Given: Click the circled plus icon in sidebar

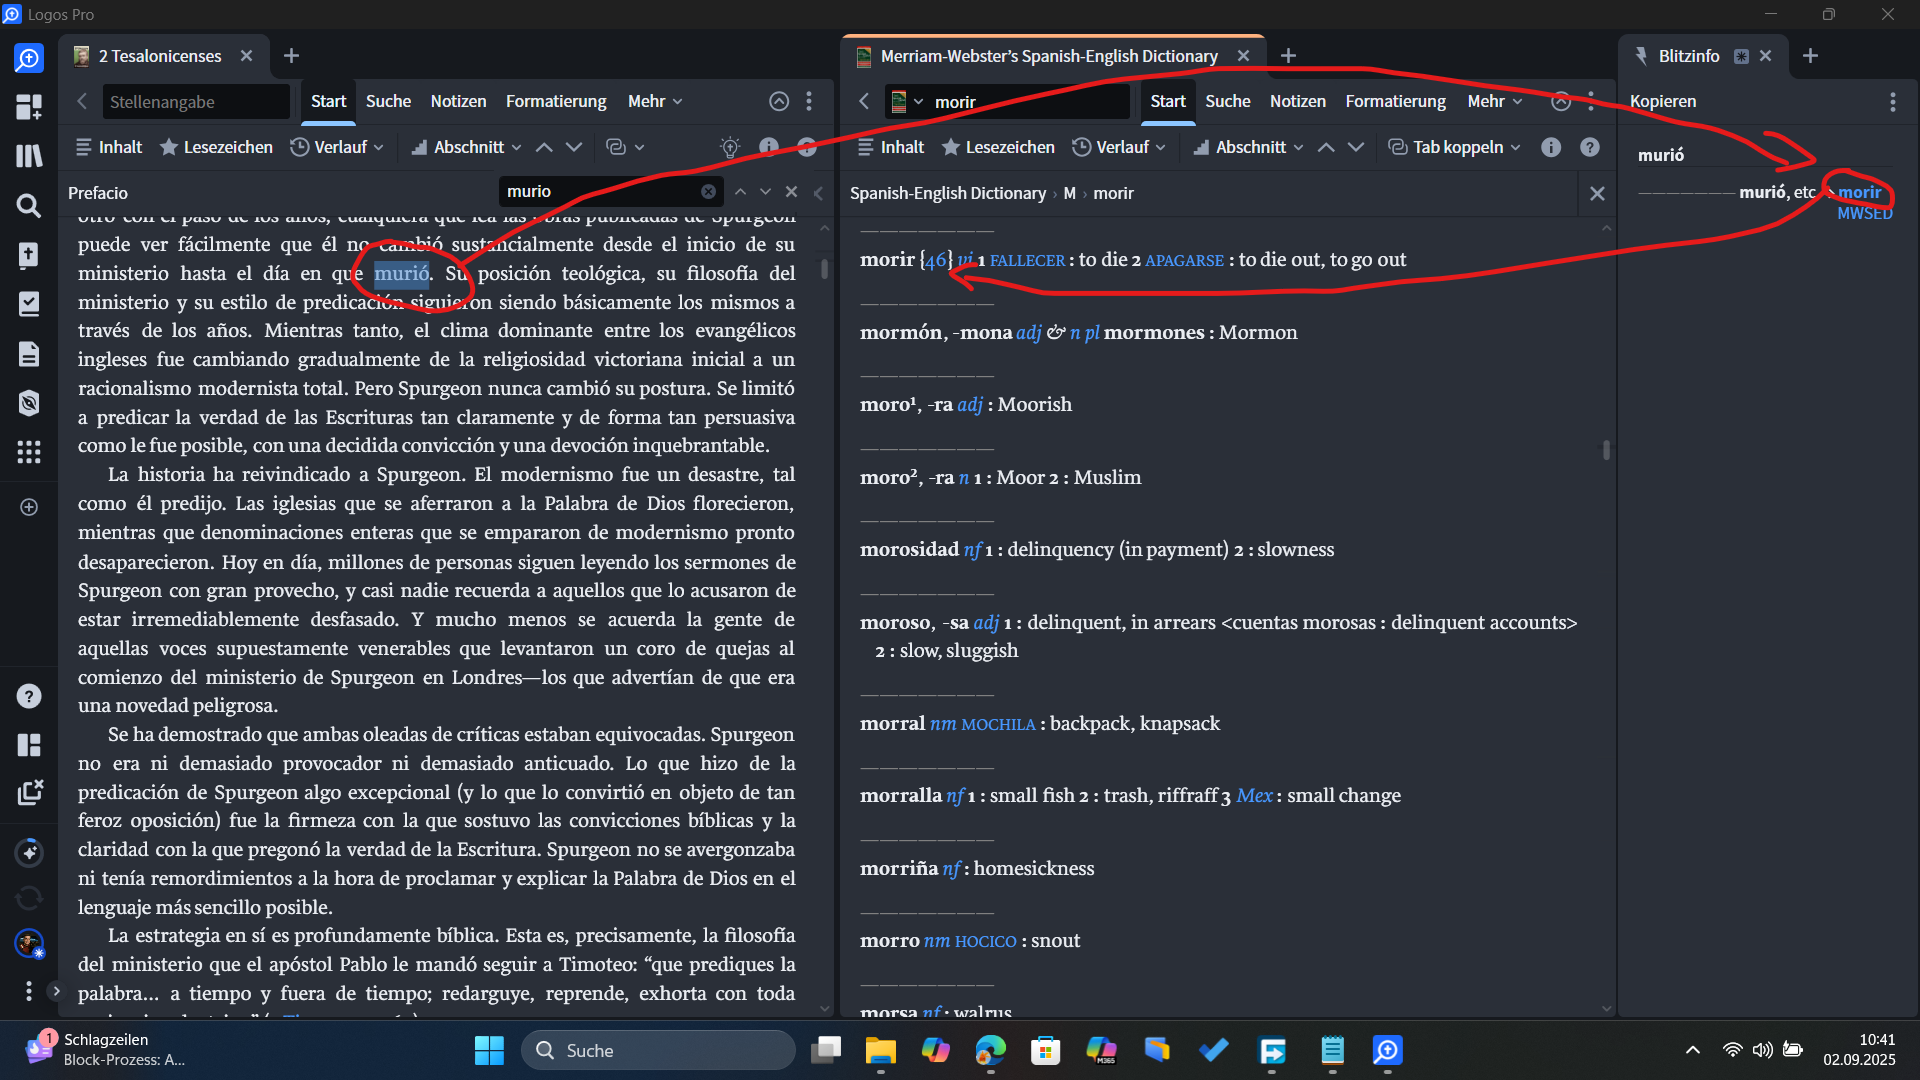Looking at the screenshot, I should tap(29, 507).
